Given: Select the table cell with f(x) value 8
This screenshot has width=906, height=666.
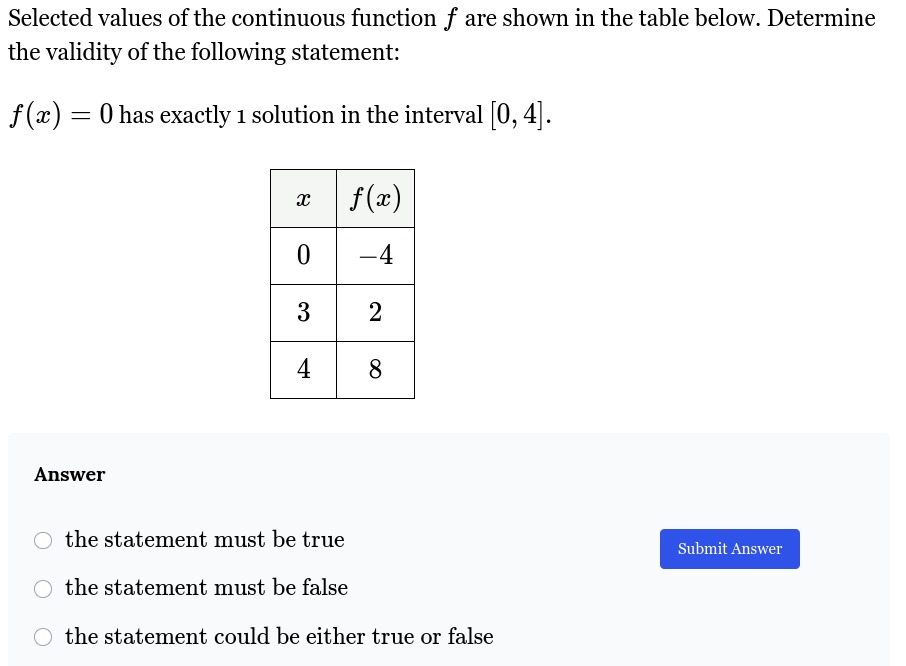Looking at the screenshot, I should (x=376, y=370).
